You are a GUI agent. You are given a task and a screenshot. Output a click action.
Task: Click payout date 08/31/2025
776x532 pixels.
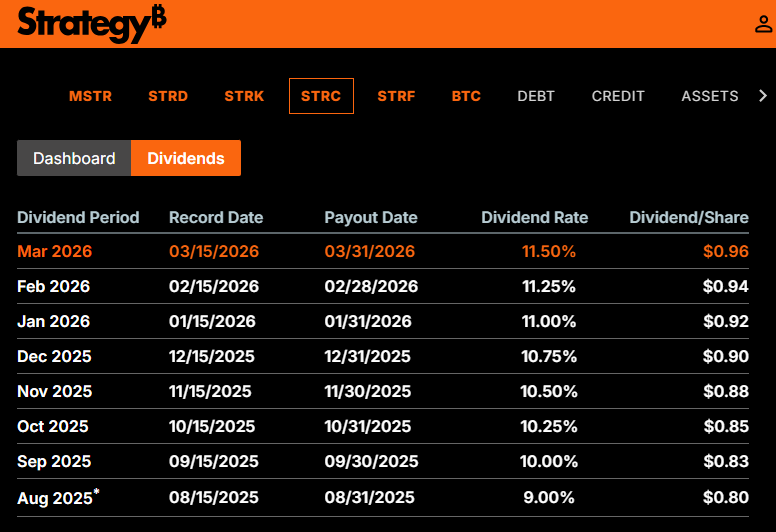370,497
